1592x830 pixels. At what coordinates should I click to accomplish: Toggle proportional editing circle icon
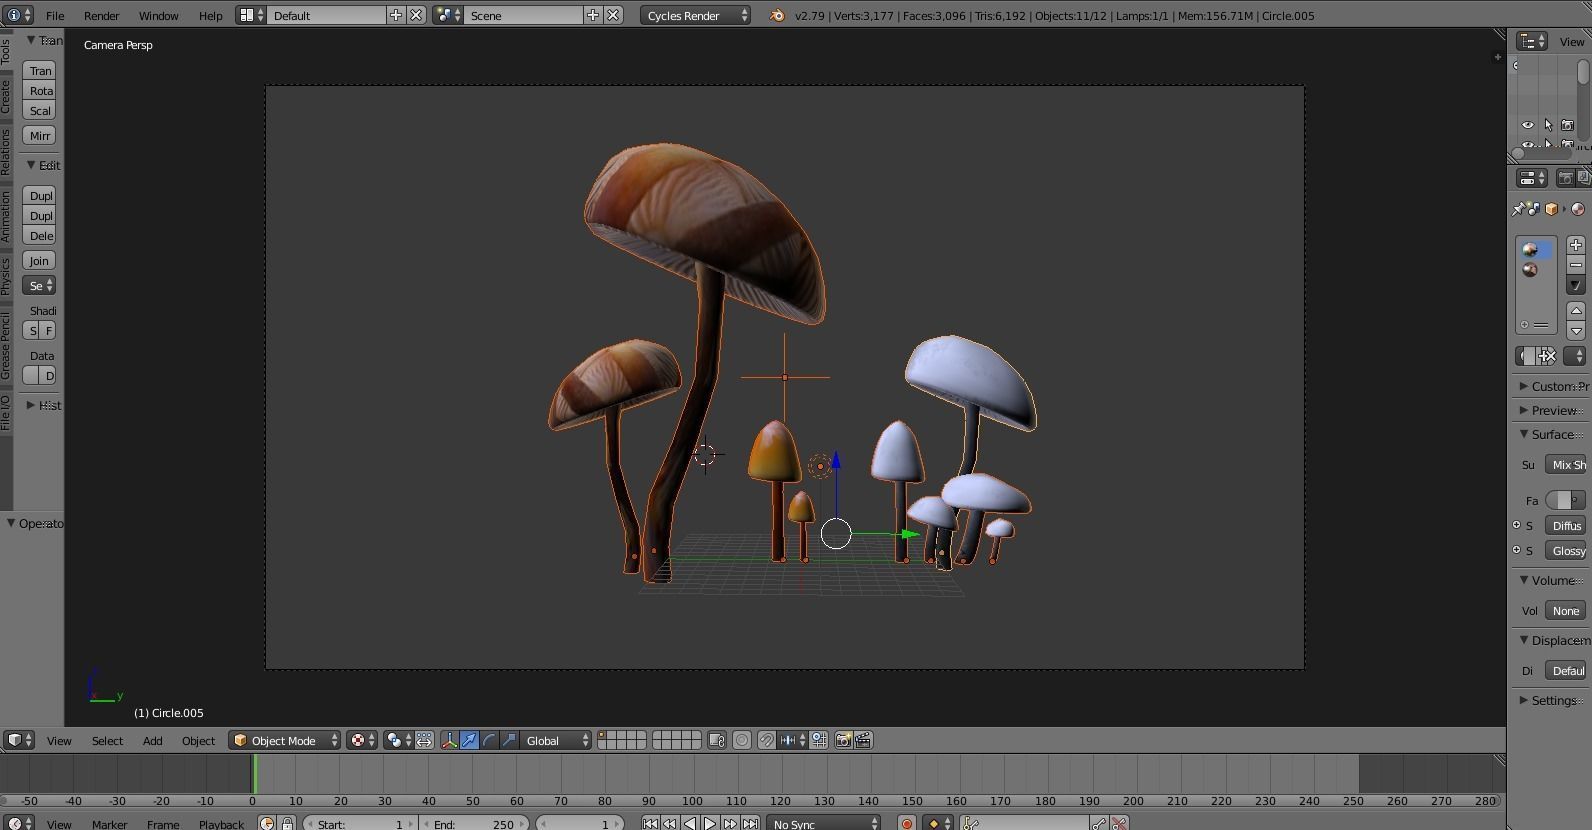pyautogui.click(x=742, y=740)
